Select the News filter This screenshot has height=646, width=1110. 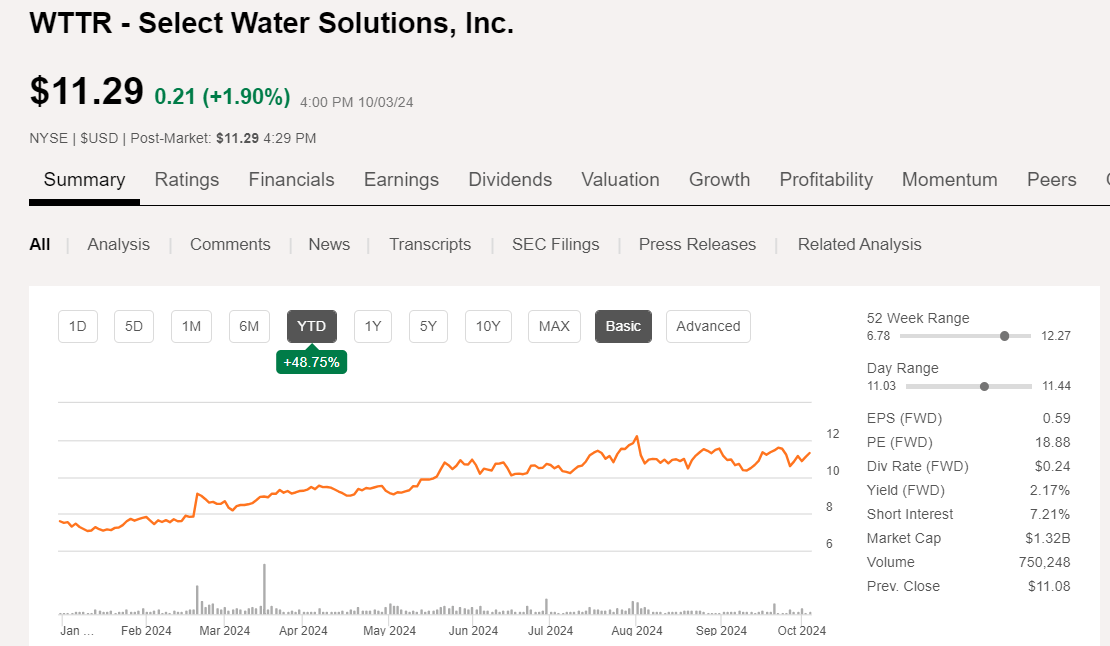tap(329, 244)
